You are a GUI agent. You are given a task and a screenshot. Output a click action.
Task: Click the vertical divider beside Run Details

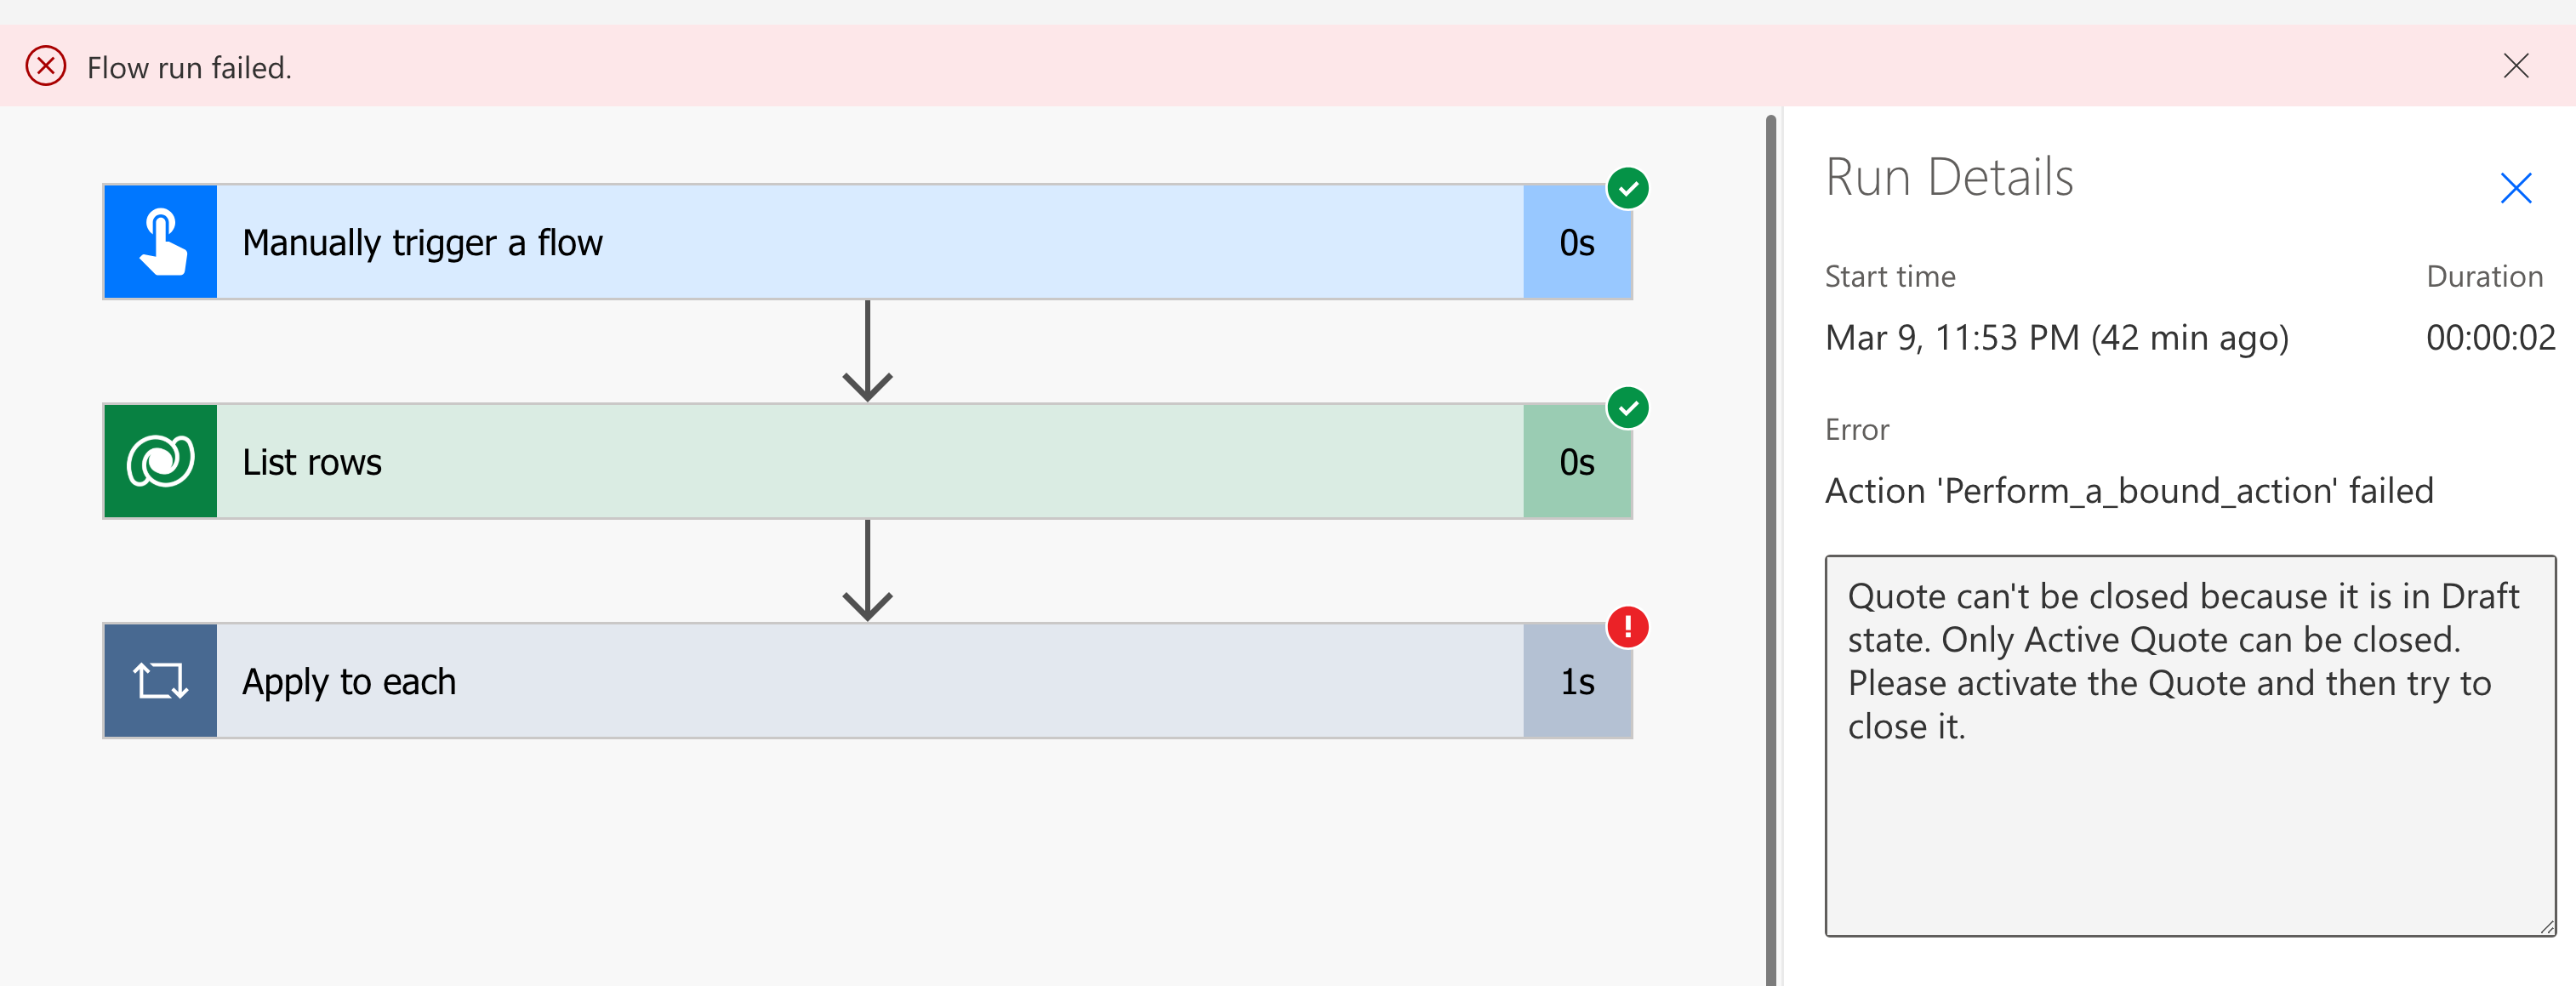coord(1771,550)
